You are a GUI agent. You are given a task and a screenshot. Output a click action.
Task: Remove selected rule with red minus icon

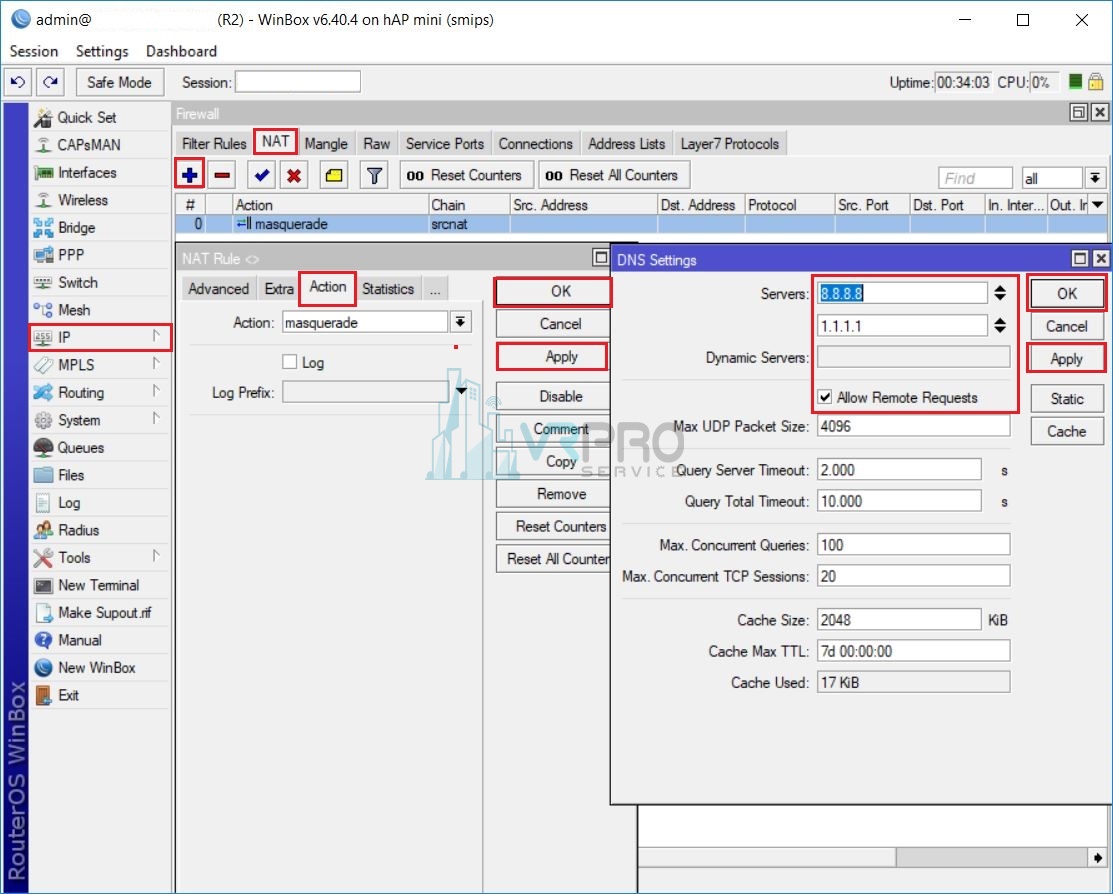(222, 175)
